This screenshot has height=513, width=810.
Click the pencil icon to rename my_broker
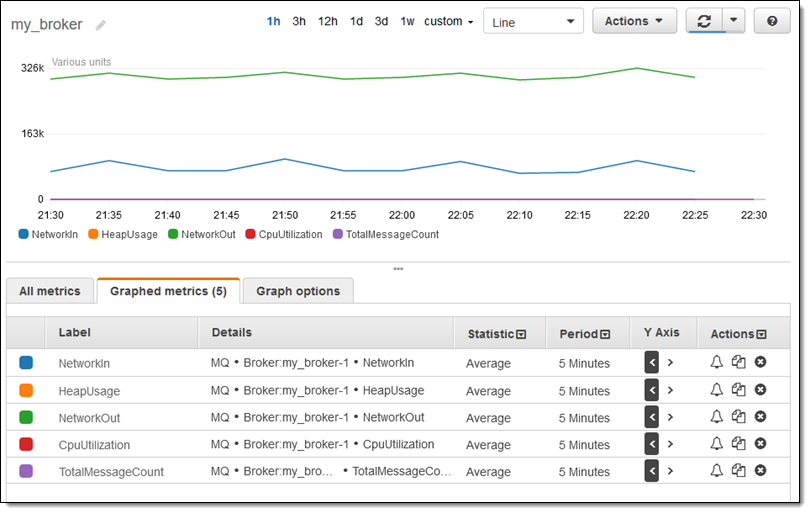(x=100, y=25)
